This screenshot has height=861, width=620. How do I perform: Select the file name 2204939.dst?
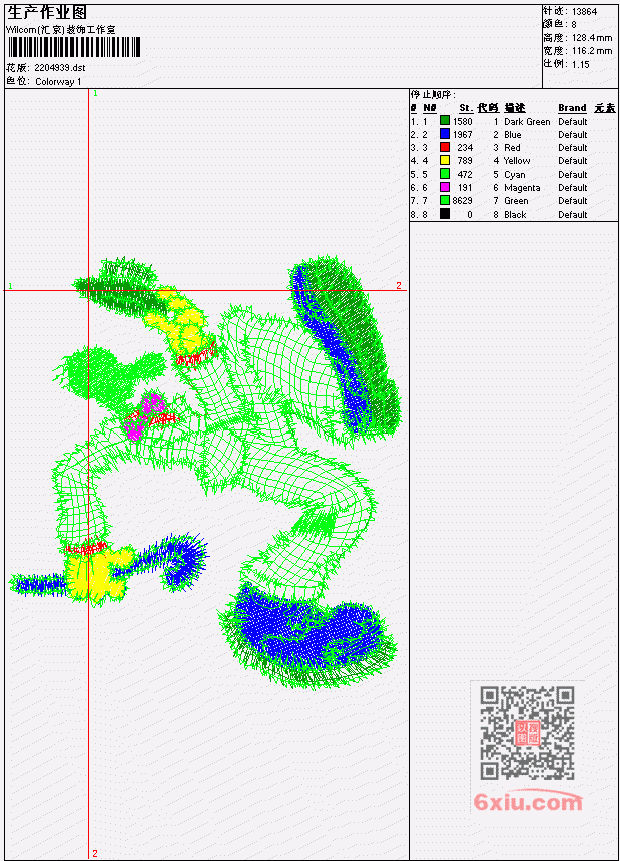(x=59, y=68)
